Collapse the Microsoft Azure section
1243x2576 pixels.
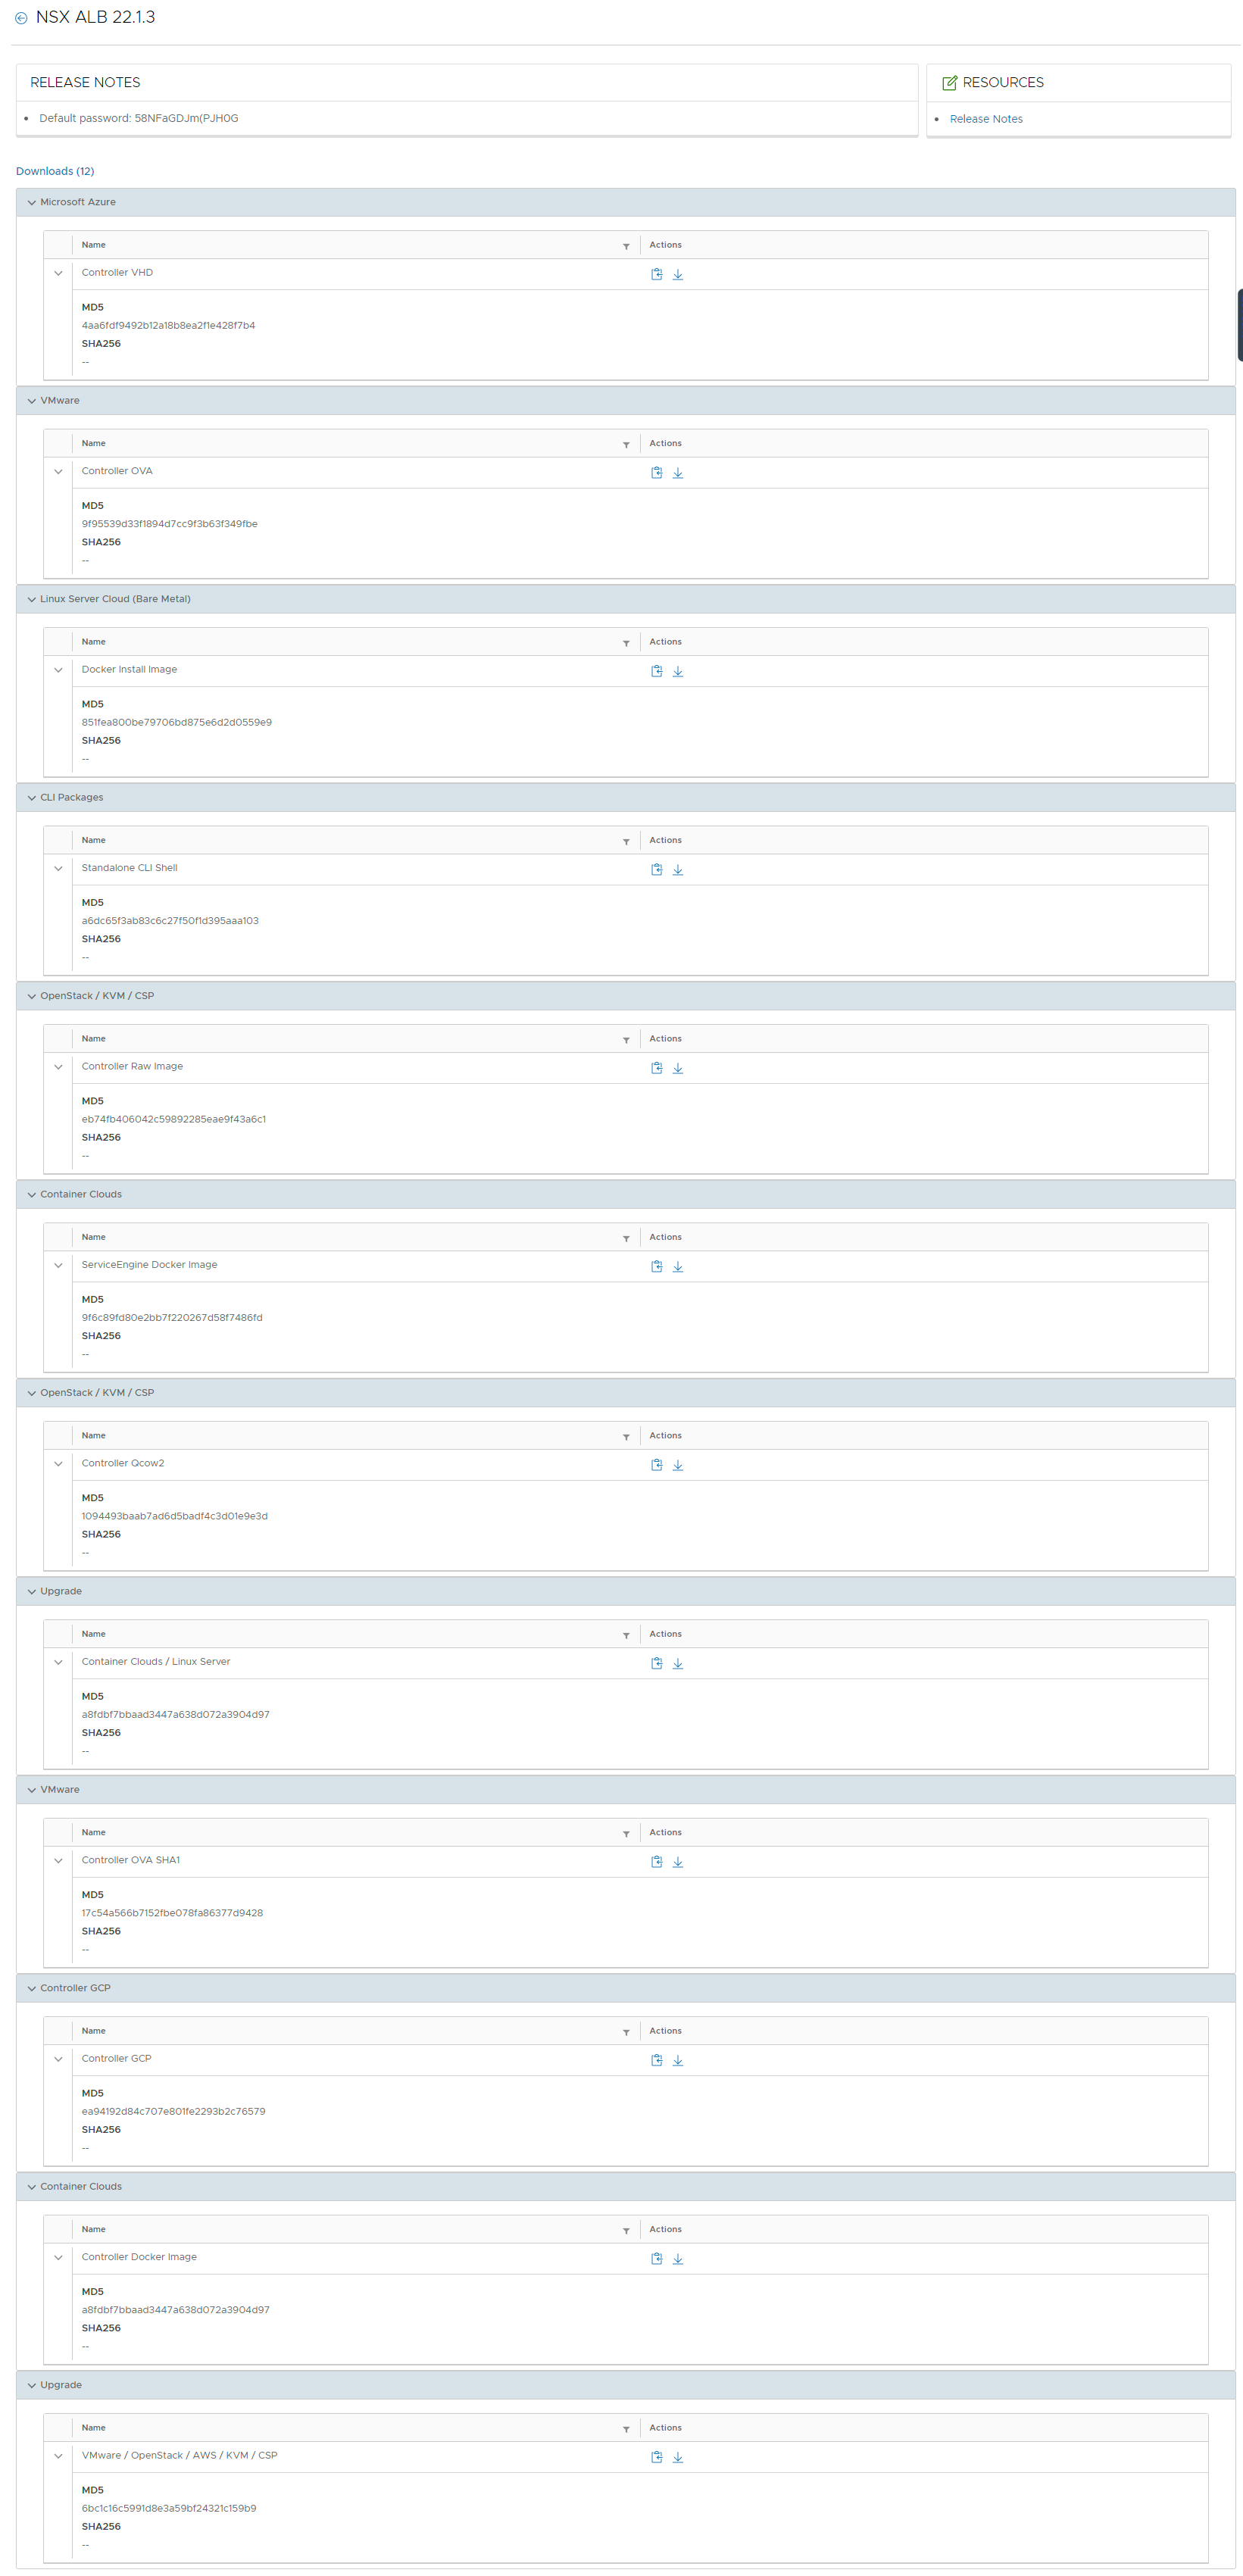click(32, 202)
